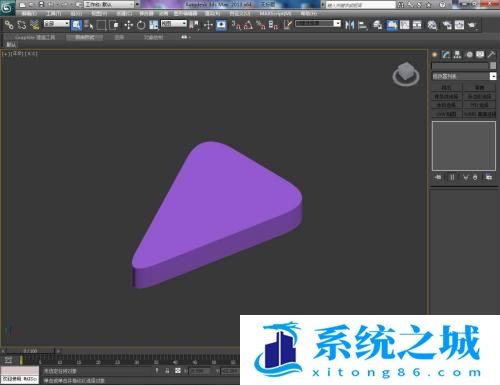Open Edit Named Selection Sets
The height and width of the screenshot is (385, 500).
(287, 25)
